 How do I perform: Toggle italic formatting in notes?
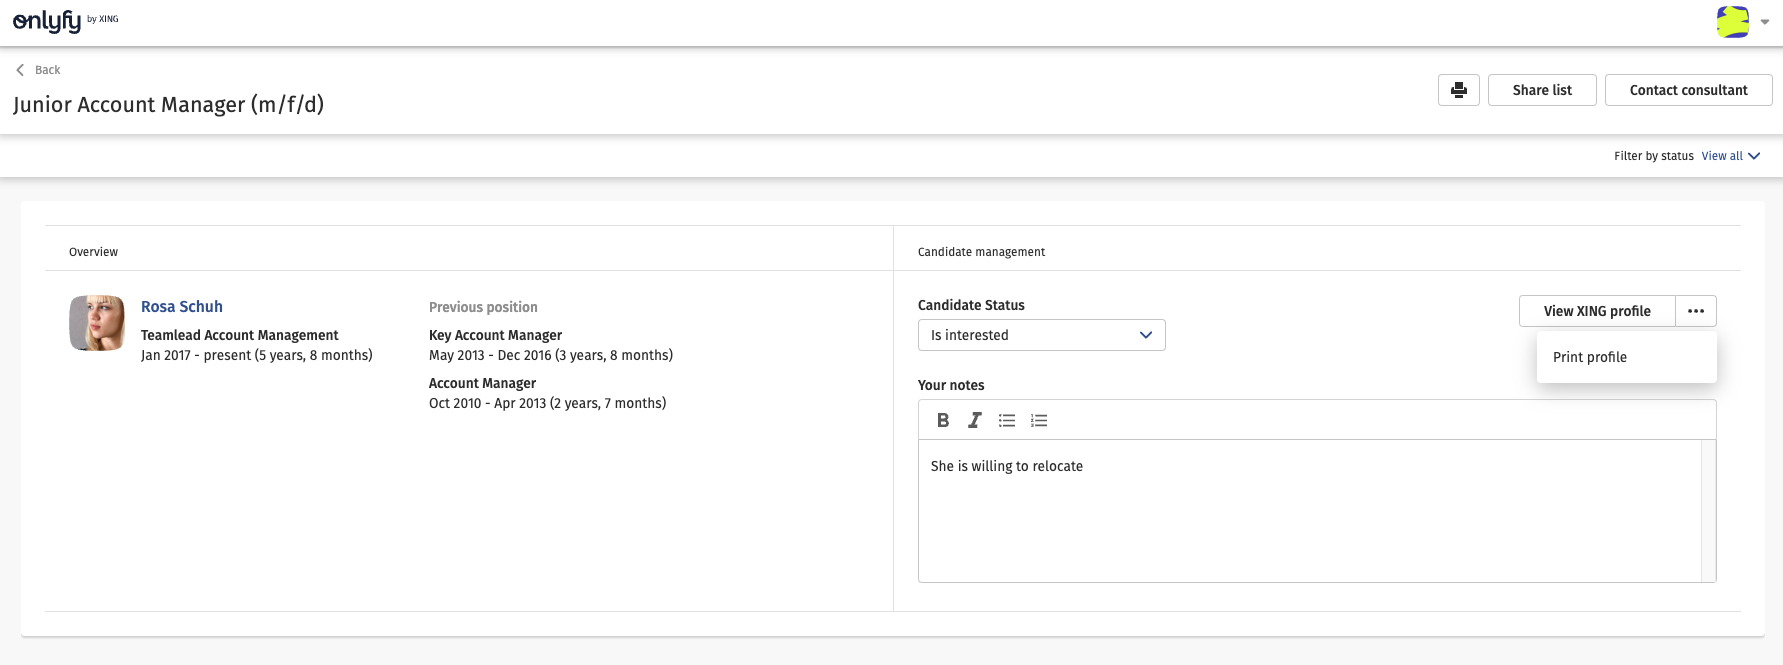click(974, 421)
